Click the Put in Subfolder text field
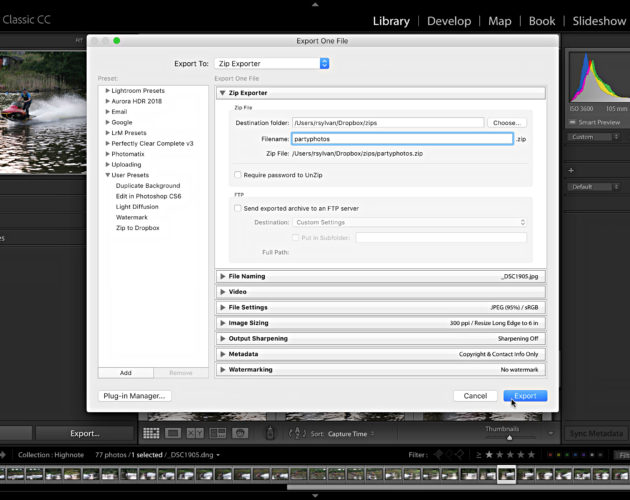Viewport: 630px width, 500px height. 441,238
